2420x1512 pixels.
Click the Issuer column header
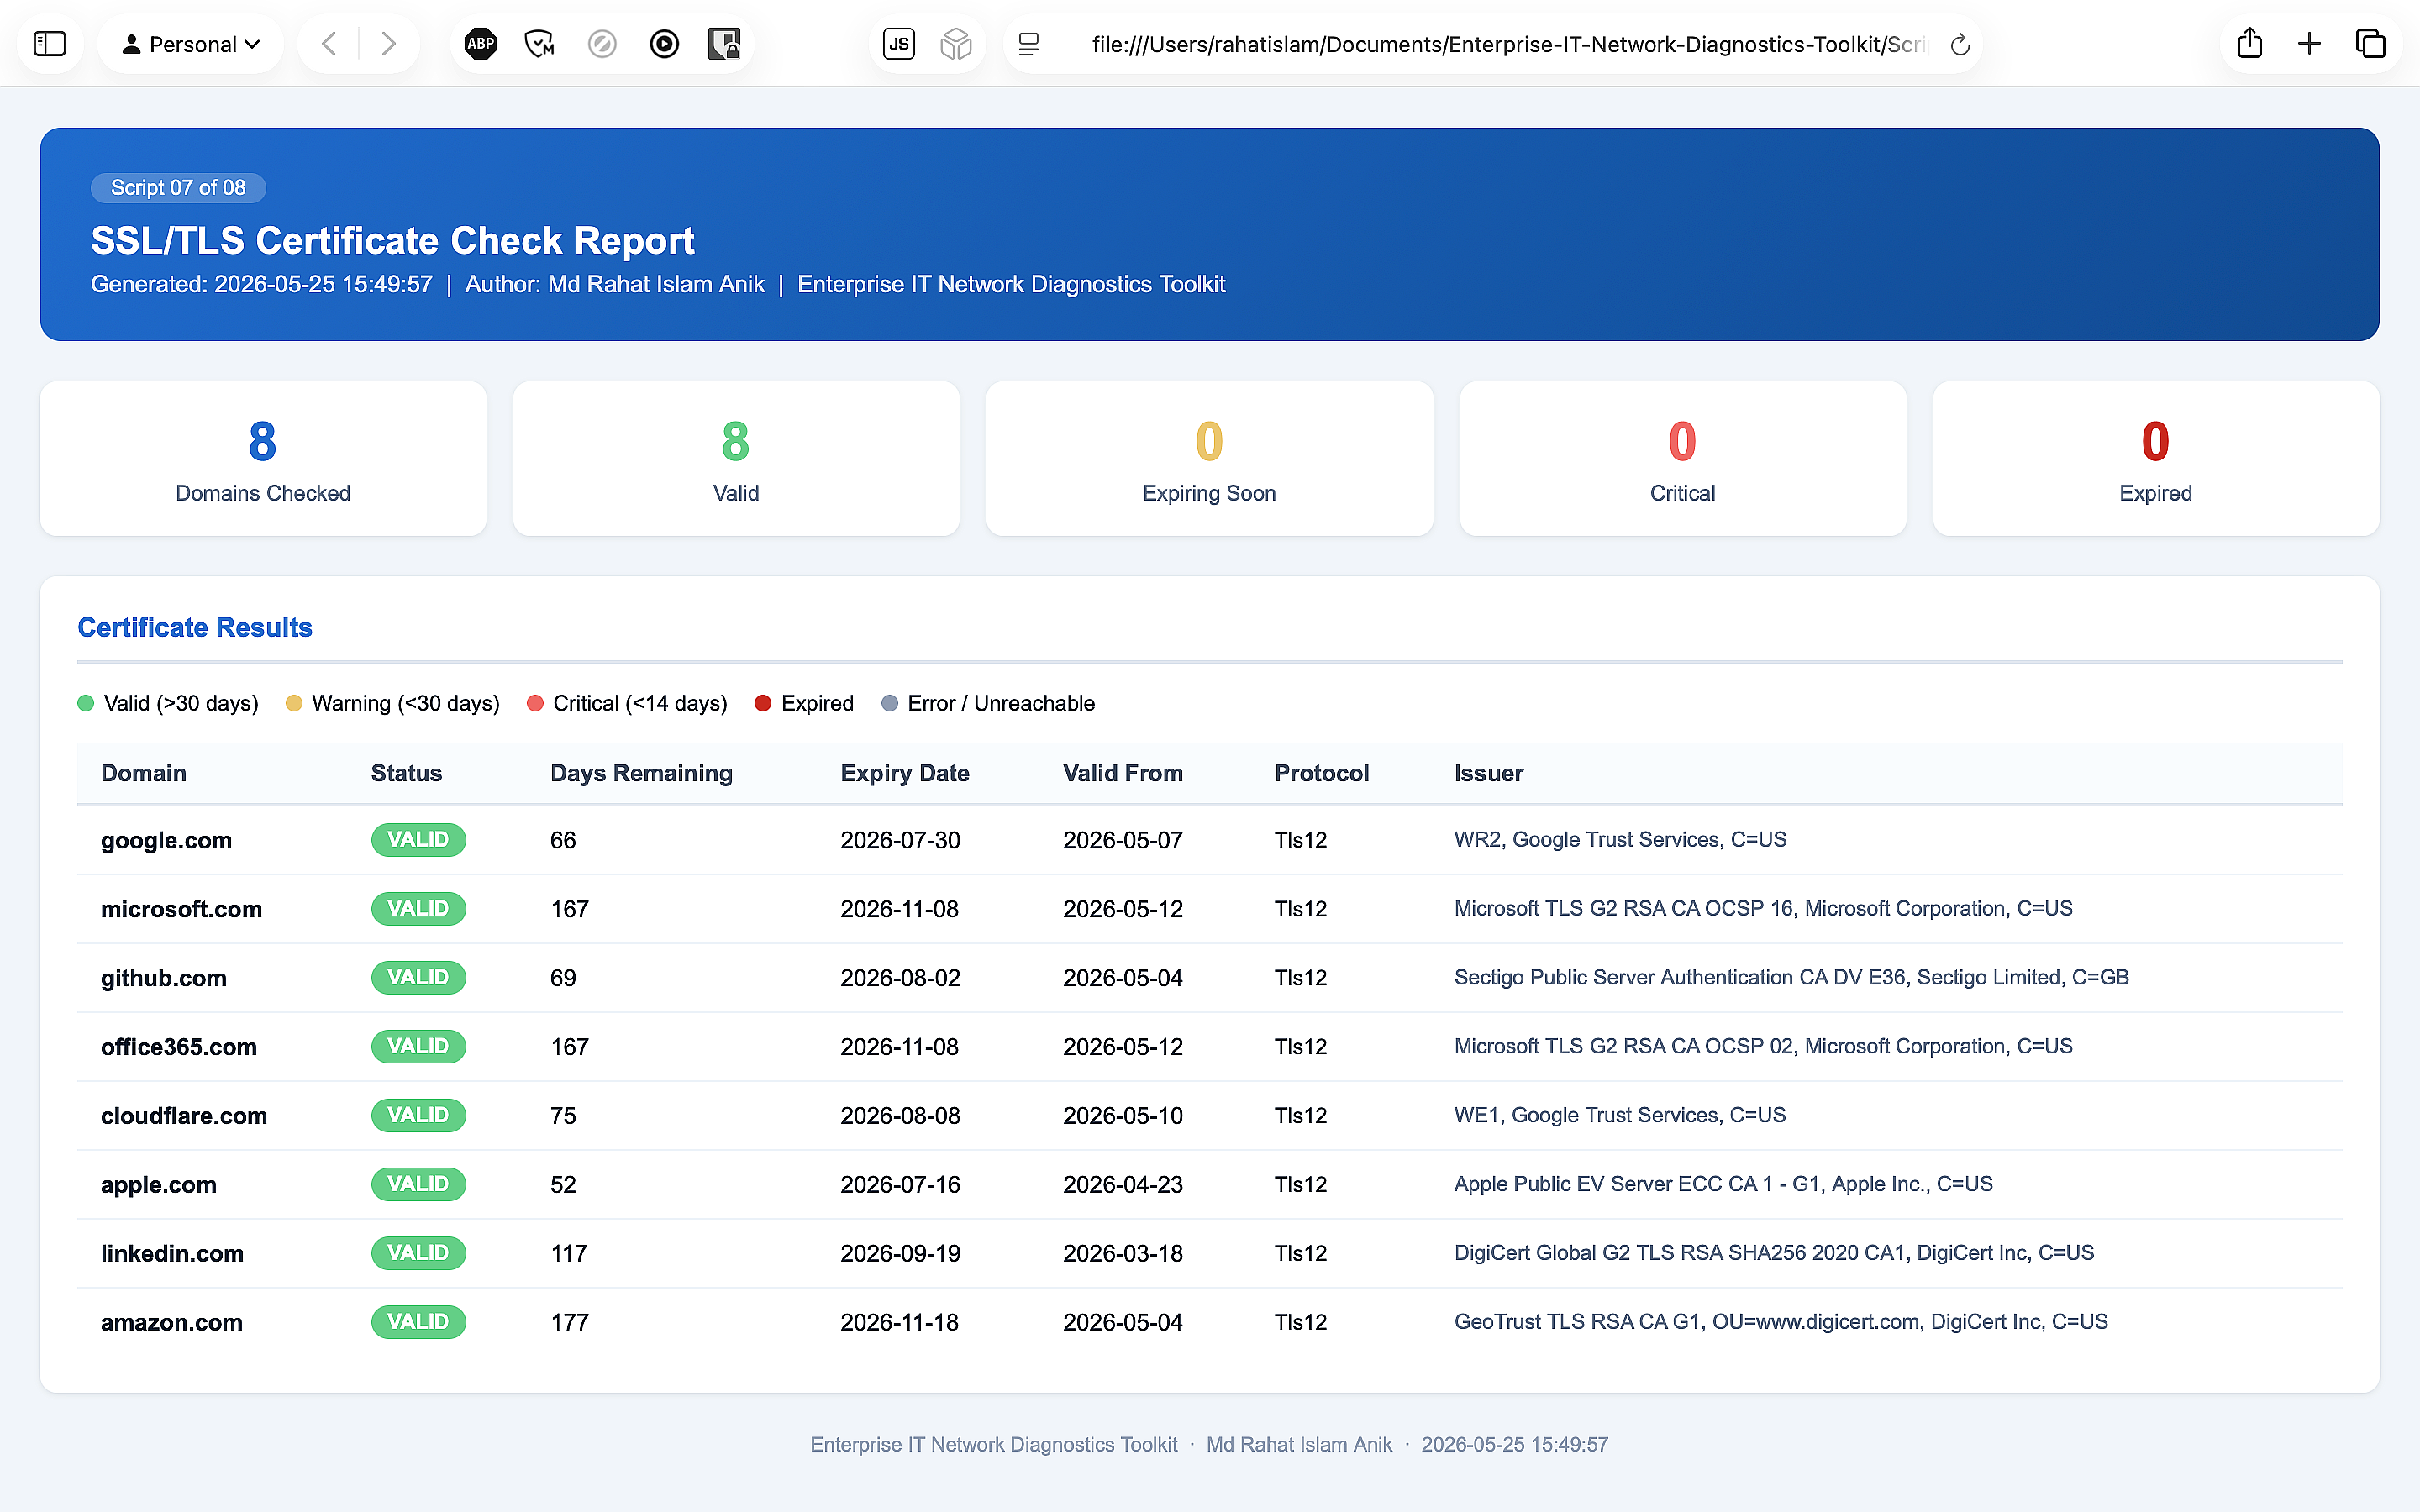click(1489, 774)
